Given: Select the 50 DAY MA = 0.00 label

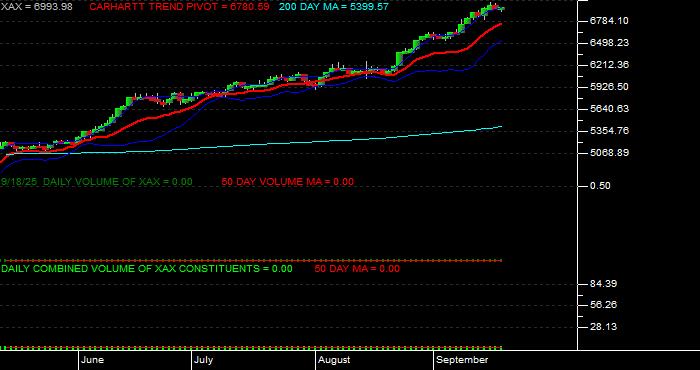Looking at the screenshot, I should tap(357, 269).
